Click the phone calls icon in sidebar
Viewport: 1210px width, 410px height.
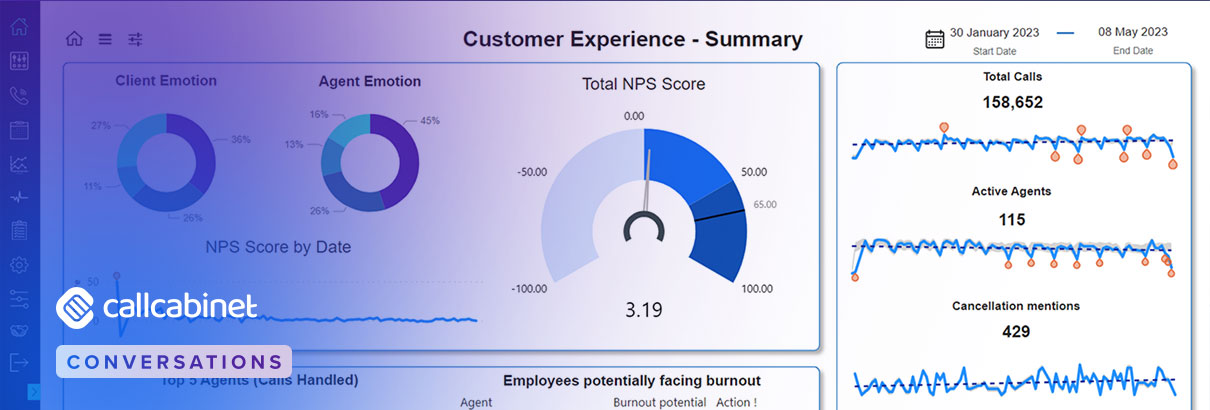click(19, 96)
